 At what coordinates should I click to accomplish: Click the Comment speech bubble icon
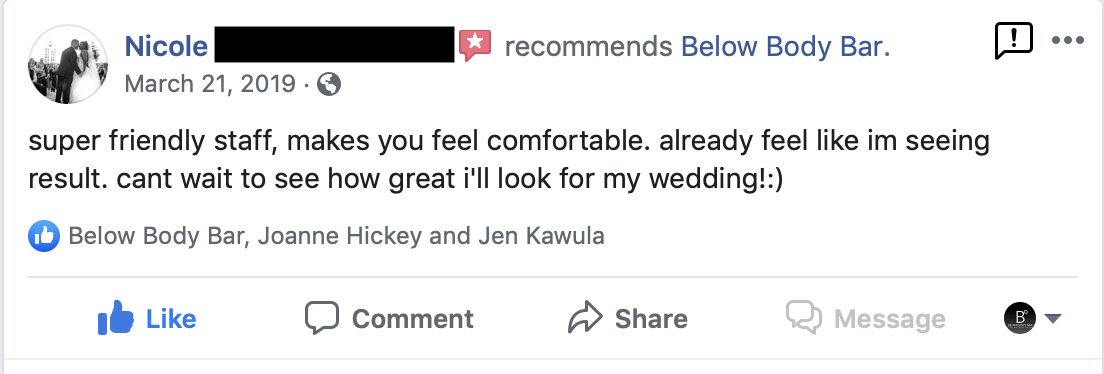click(322, 318)
